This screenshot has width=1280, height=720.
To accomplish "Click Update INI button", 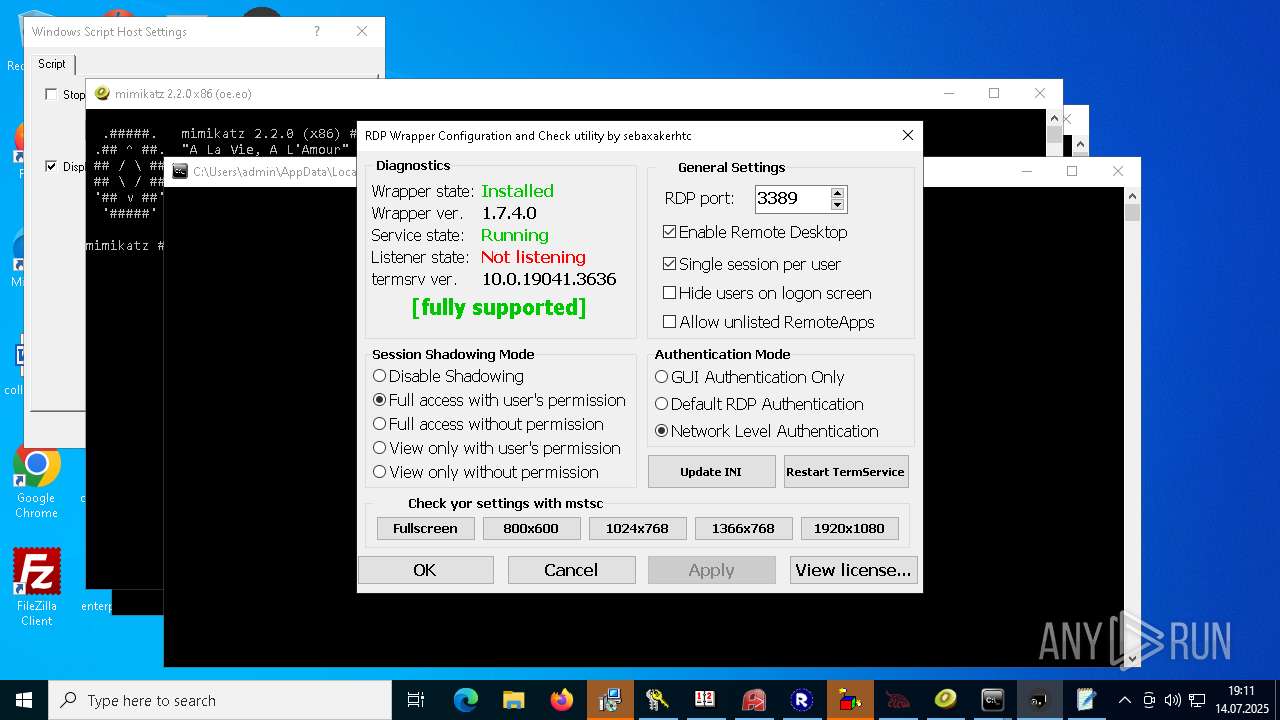I will tap(711, 472).
